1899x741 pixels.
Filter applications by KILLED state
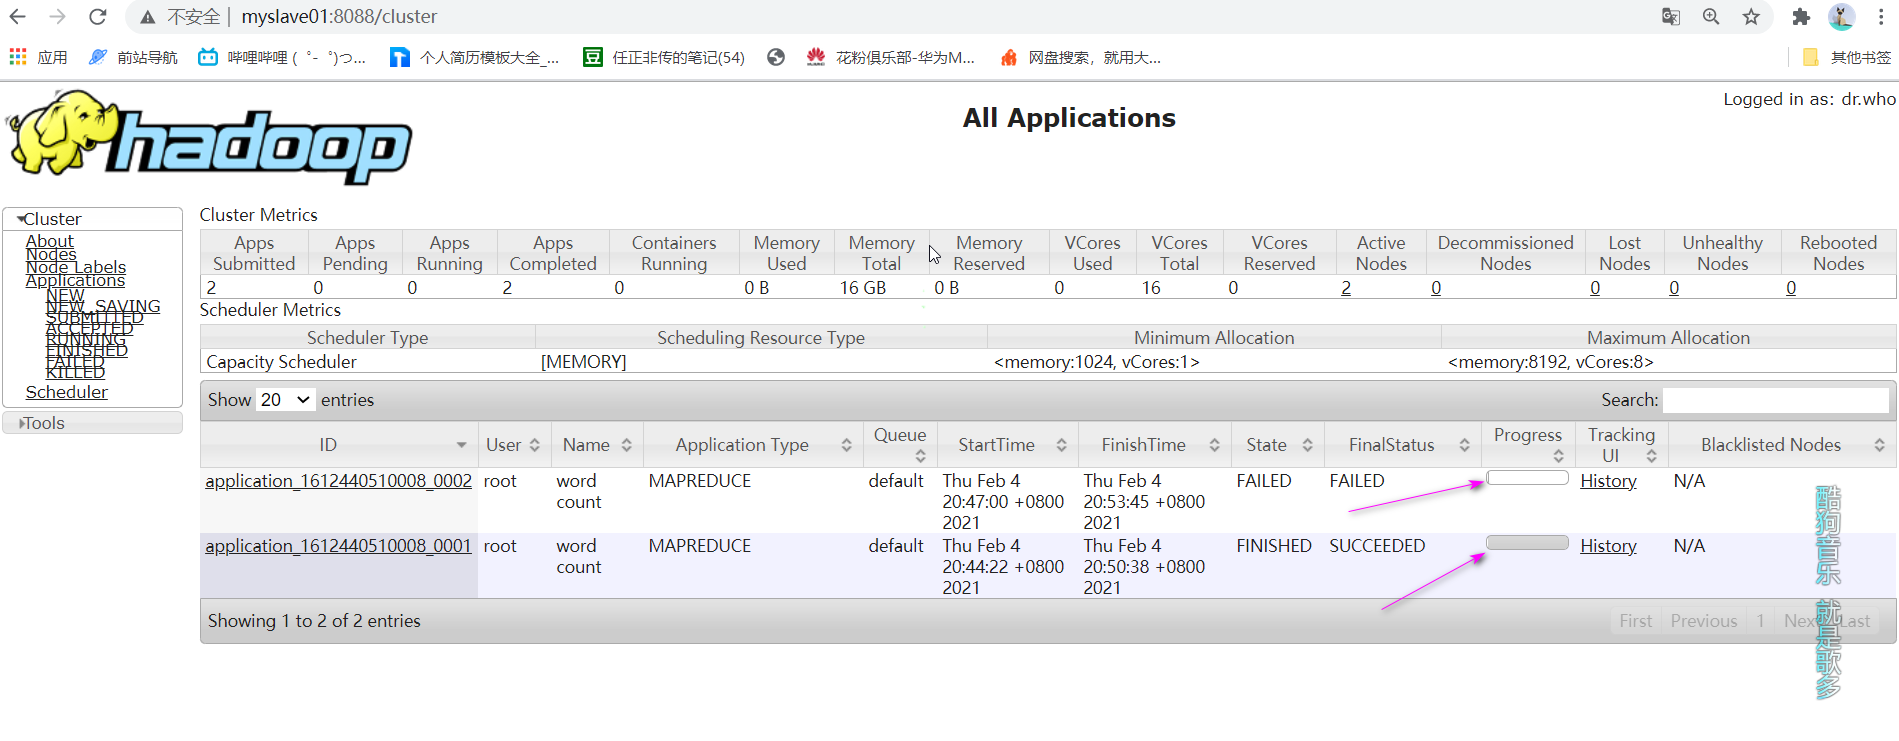tap(75, 372)
